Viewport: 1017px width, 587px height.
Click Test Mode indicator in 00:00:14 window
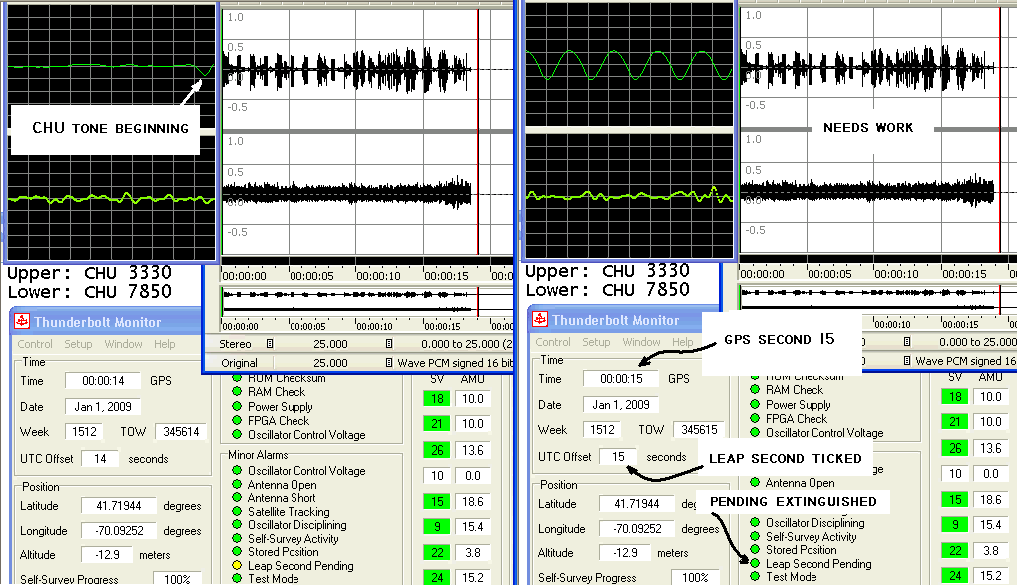237,578
